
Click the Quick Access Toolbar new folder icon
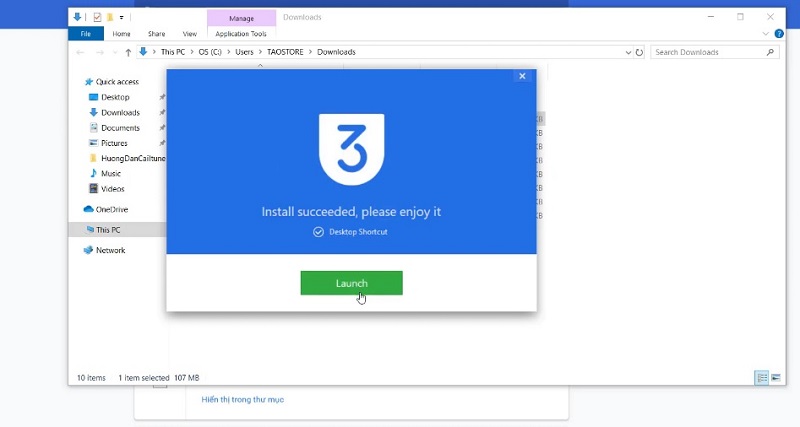pos(109,17)
